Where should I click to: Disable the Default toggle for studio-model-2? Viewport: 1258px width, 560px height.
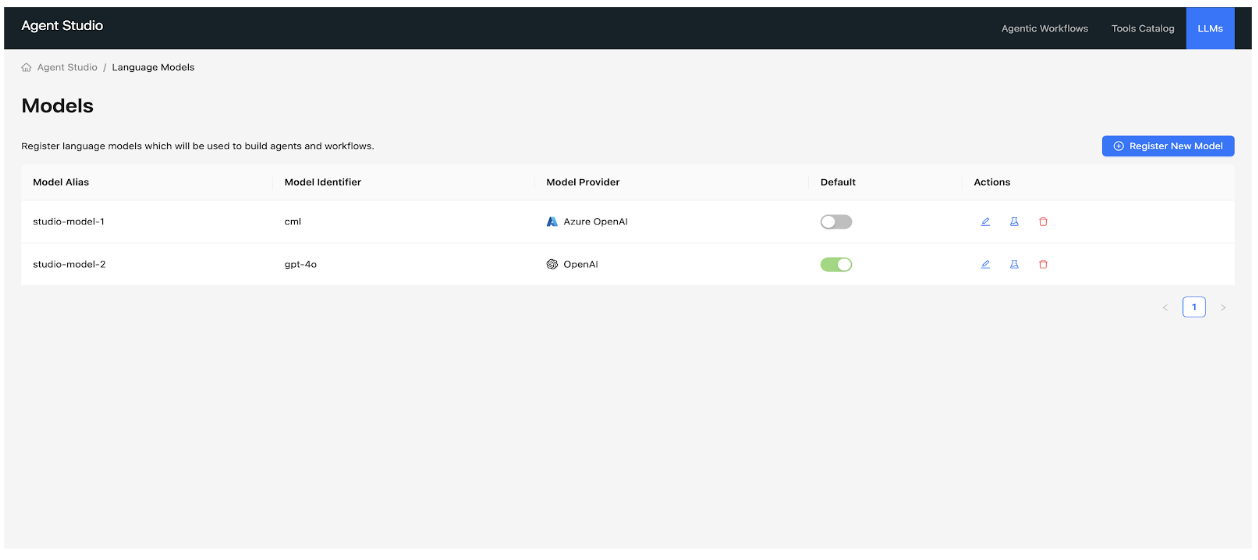(836, 265)
